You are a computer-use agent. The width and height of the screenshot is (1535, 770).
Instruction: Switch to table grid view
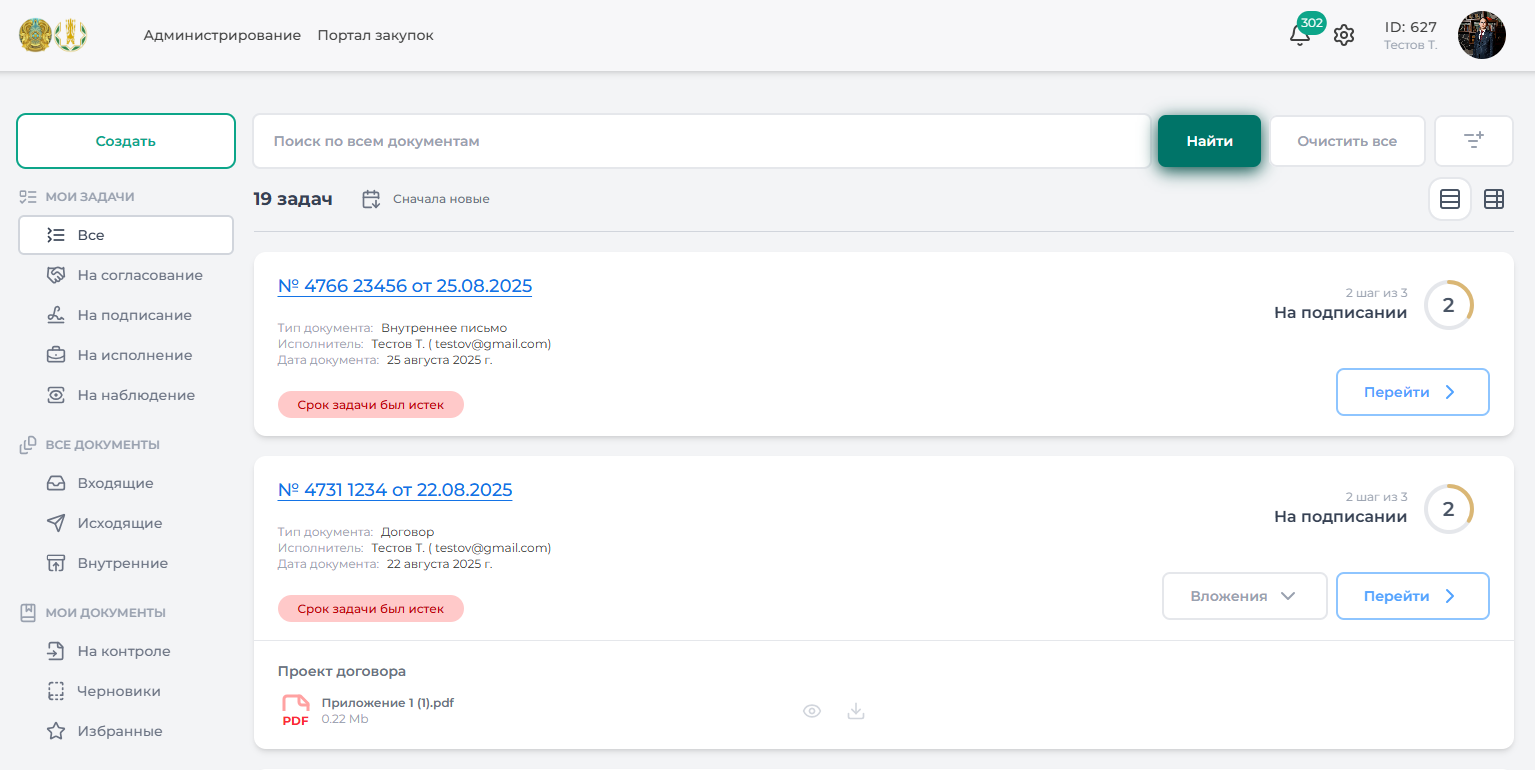[1493, 199]
